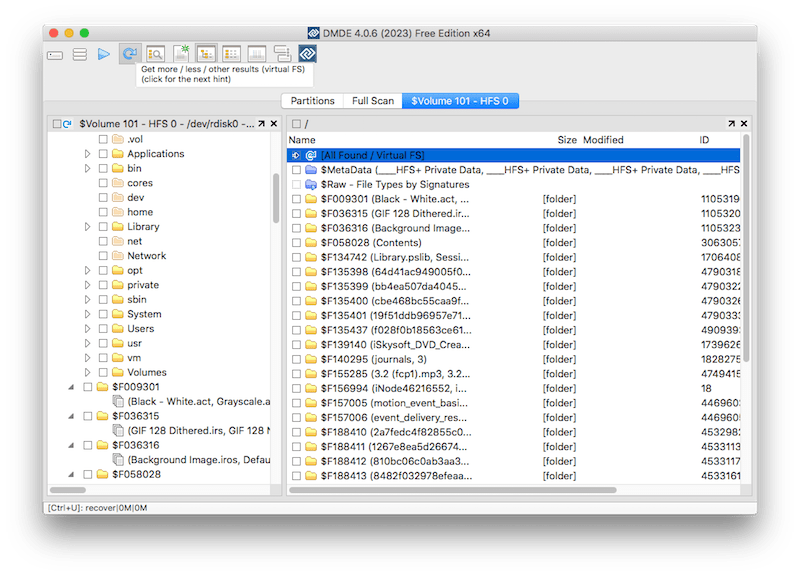This screenshot has width=800, height=576.
Task: Check the root checkbox in left panel header
Action: coord(57,123)
